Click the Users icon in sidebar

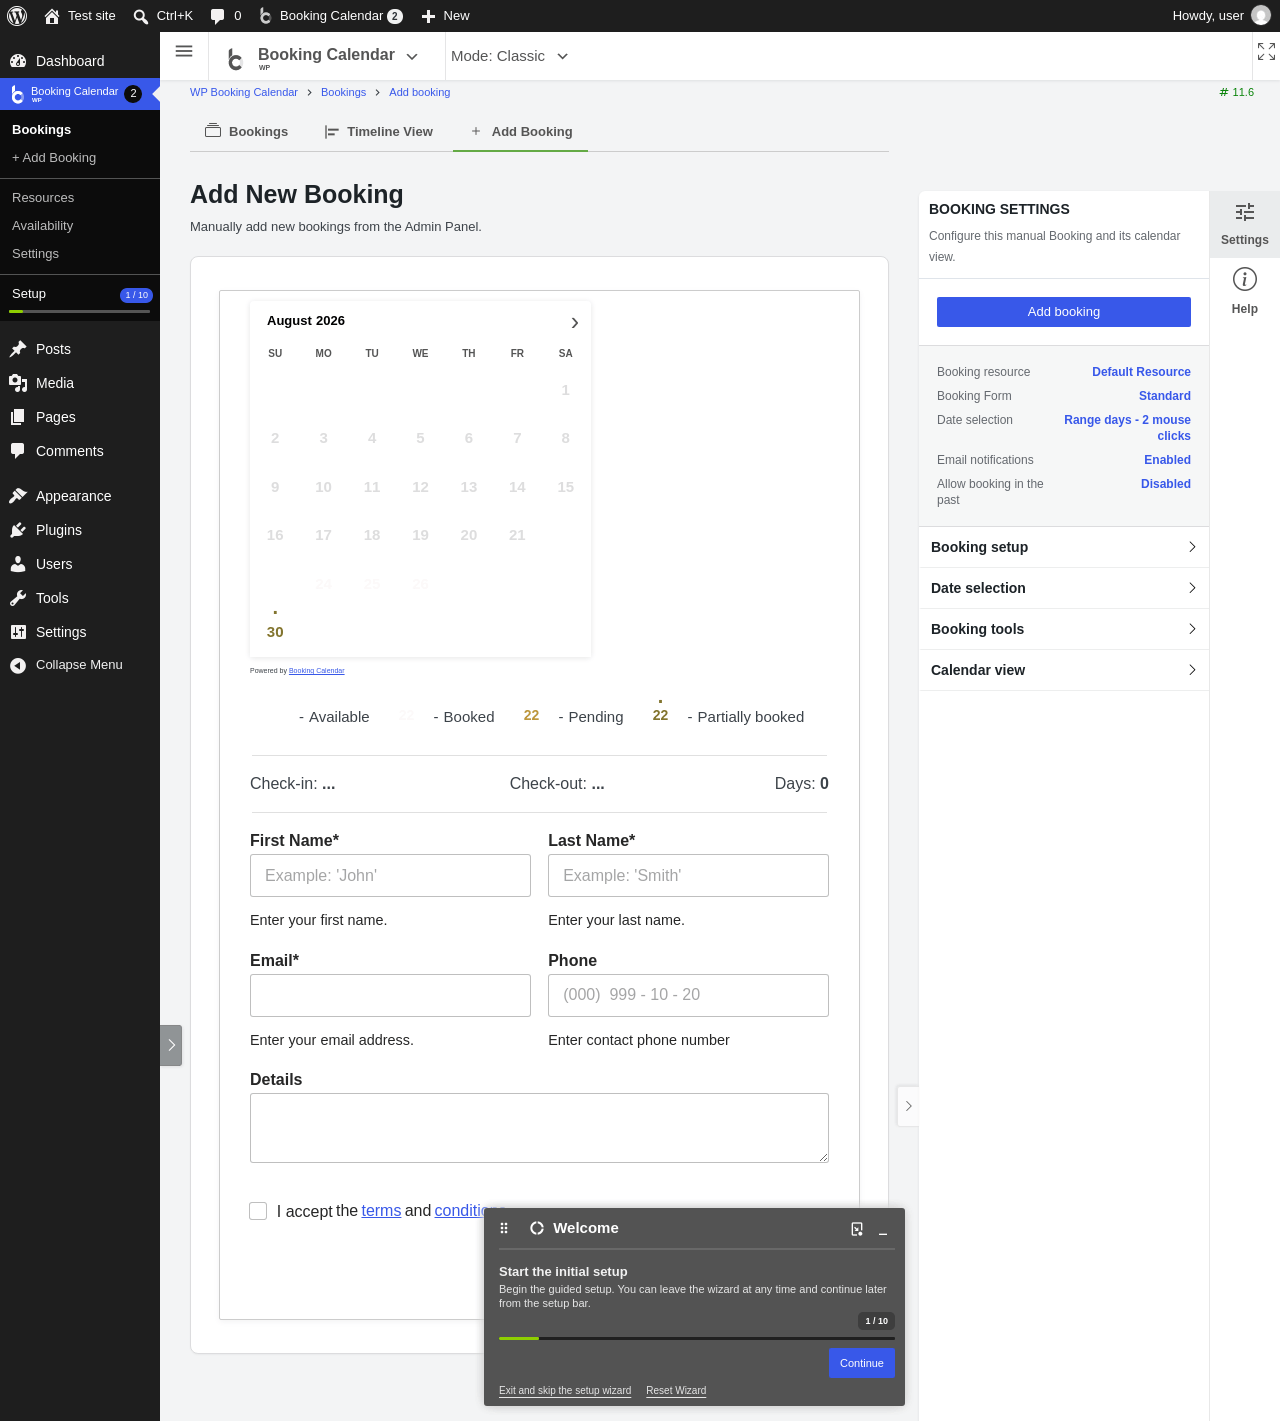pos(18,564)
